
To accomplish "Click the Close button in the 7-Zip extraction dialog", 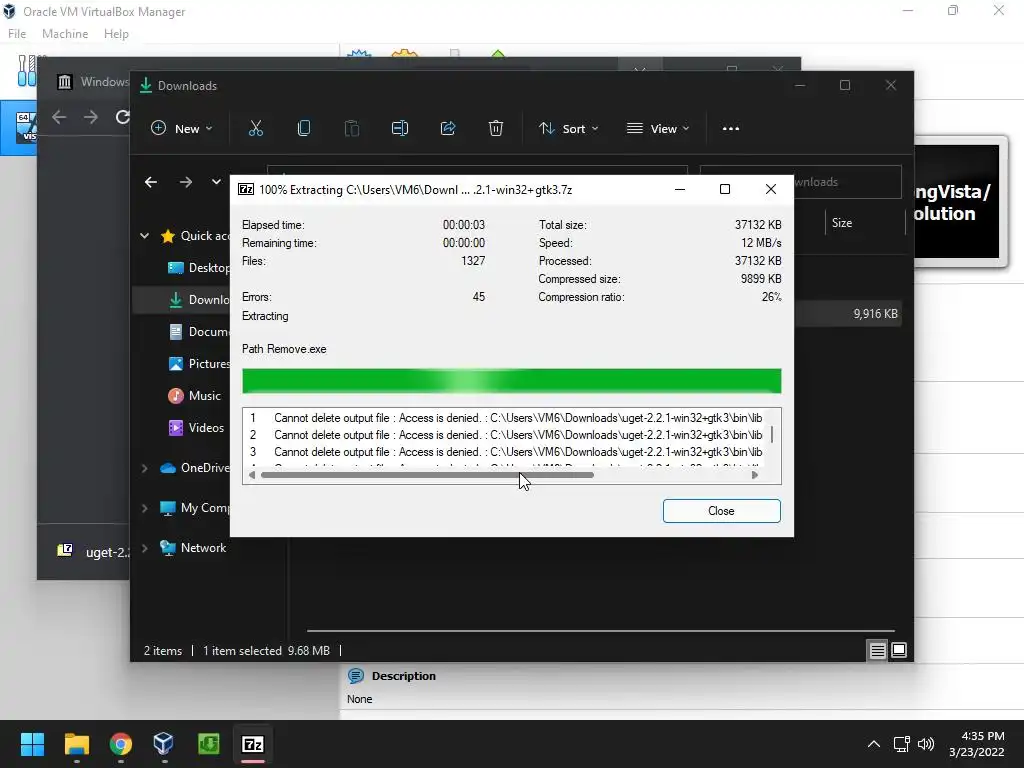I will coord(721,511).
